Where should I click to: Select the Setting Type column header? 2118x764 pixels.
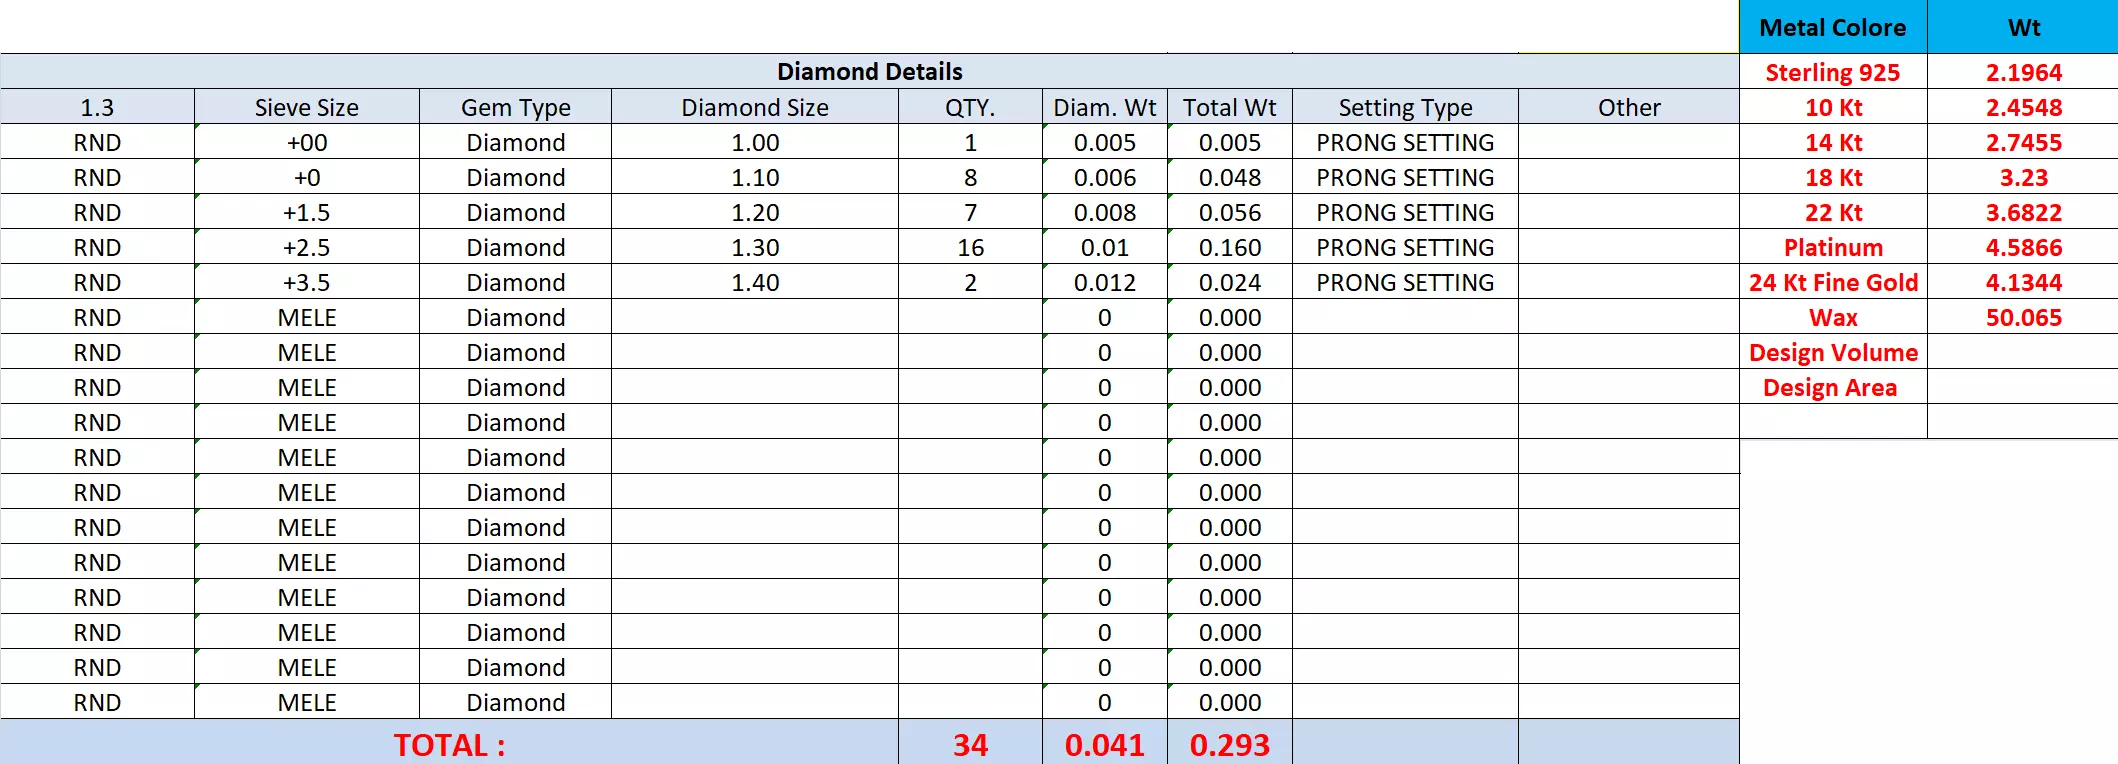(1405, 107)
